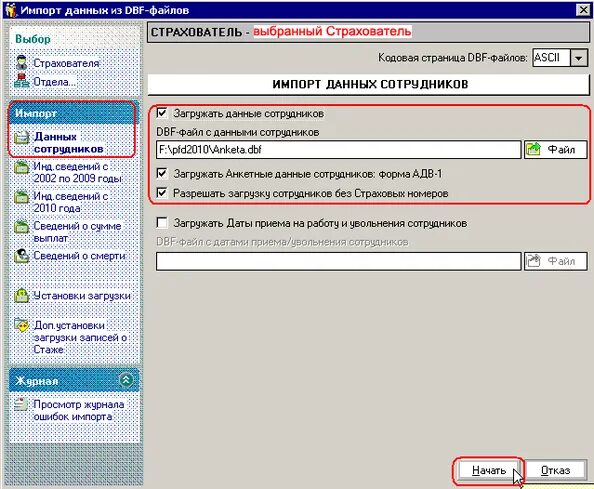The image size is (594, 489).
Task: Select Инд.сведений с 2010 года
Action: [71, 202]
